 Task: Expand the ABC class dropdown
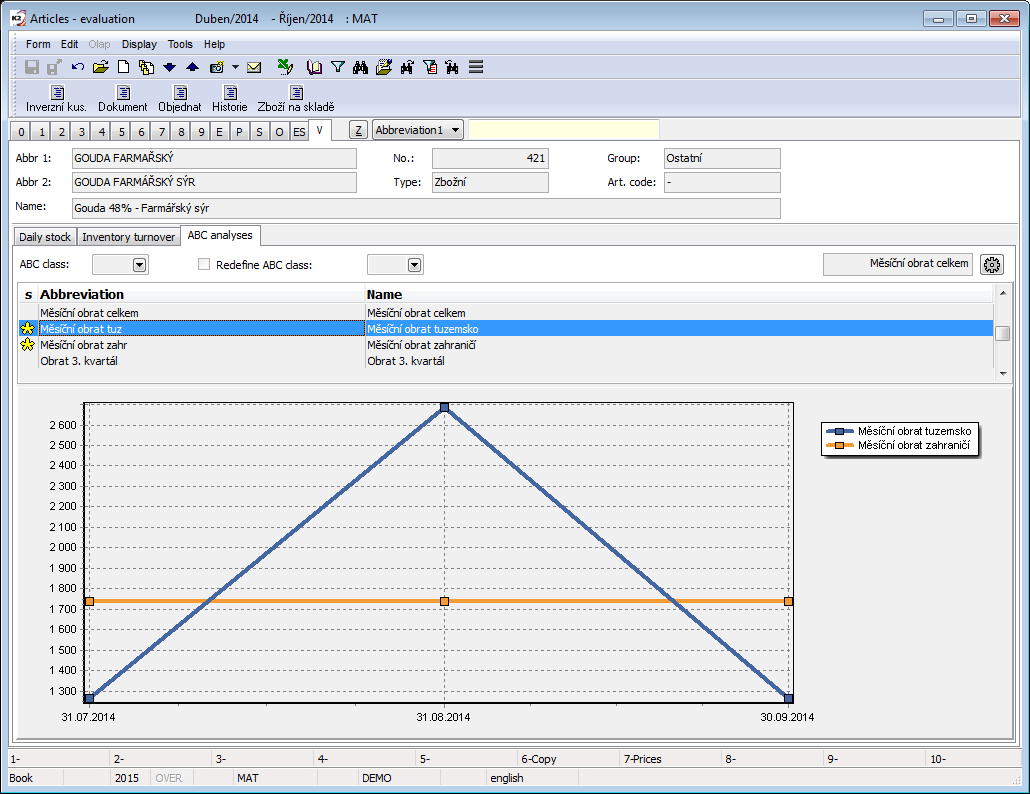[x=139, y=265]
